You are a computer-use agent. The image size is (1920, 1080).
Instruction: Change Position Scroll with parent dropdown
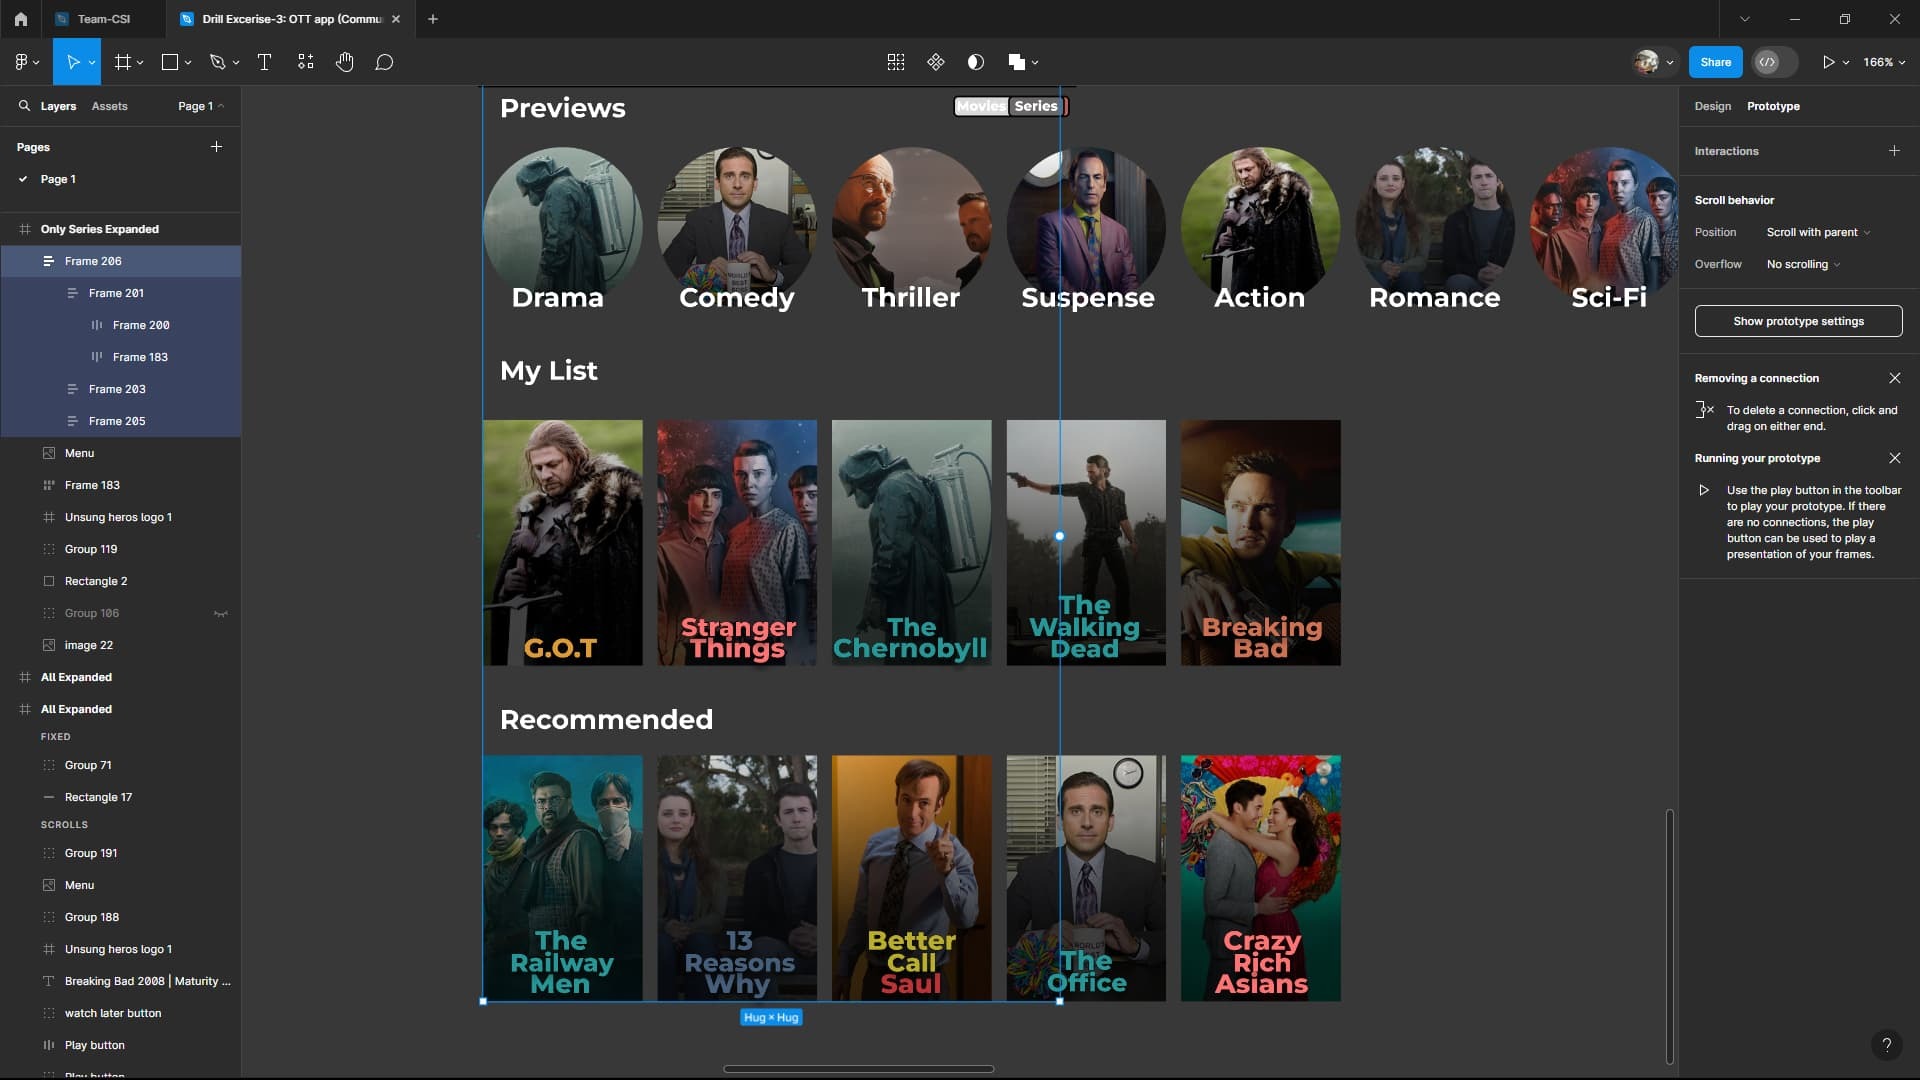[x=1818, y=232]
